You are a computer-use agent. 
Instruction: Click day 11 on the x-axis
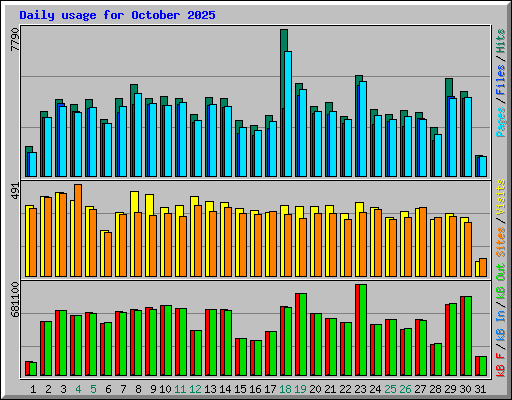click(180, 389)
